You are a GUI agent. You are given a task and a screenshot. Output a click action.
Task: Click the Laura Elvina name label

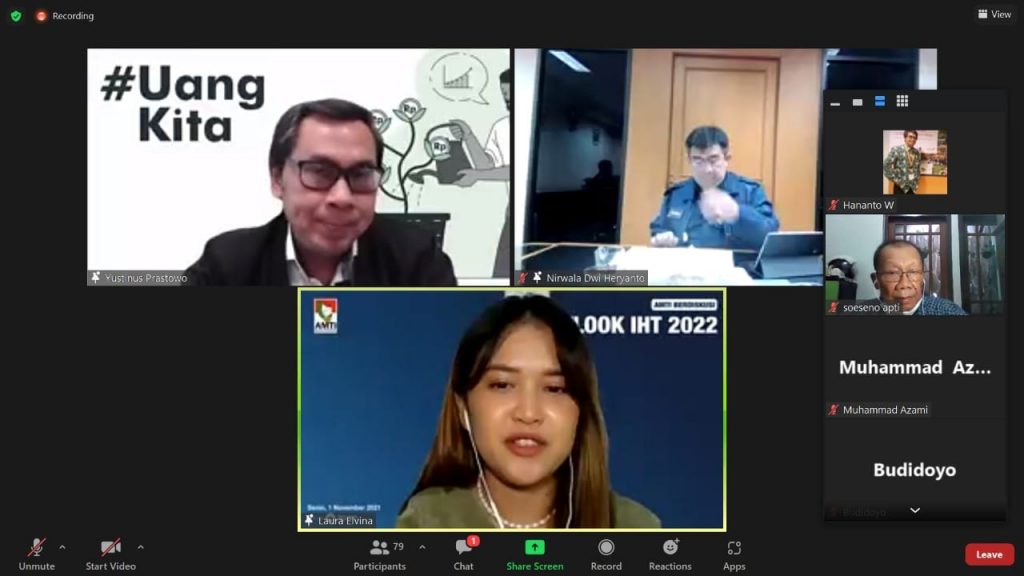pyautogui.click(x=345, y=520)
